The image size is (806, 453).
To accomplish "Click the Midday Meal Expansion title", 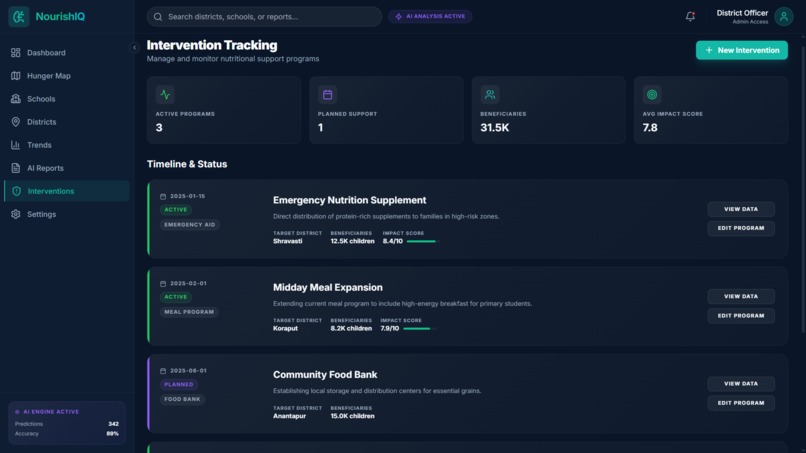I will [328, 288].
